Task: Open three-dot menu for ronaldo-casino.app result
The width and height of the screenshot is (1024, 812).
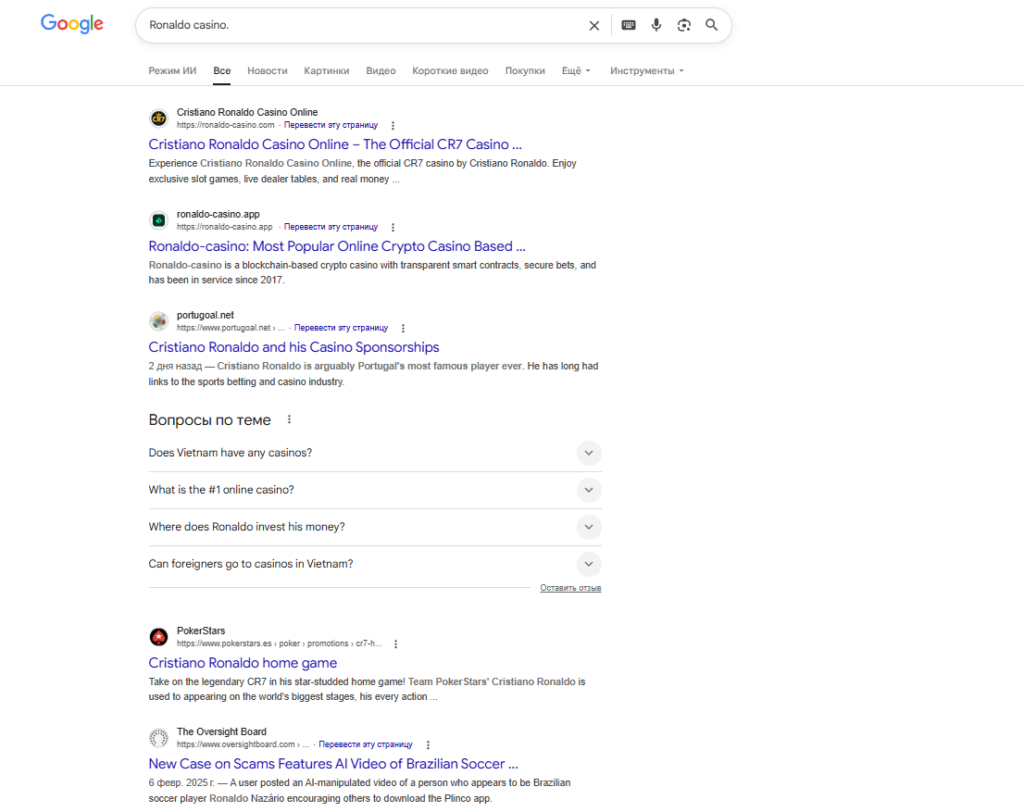Action: coord(392,227)
